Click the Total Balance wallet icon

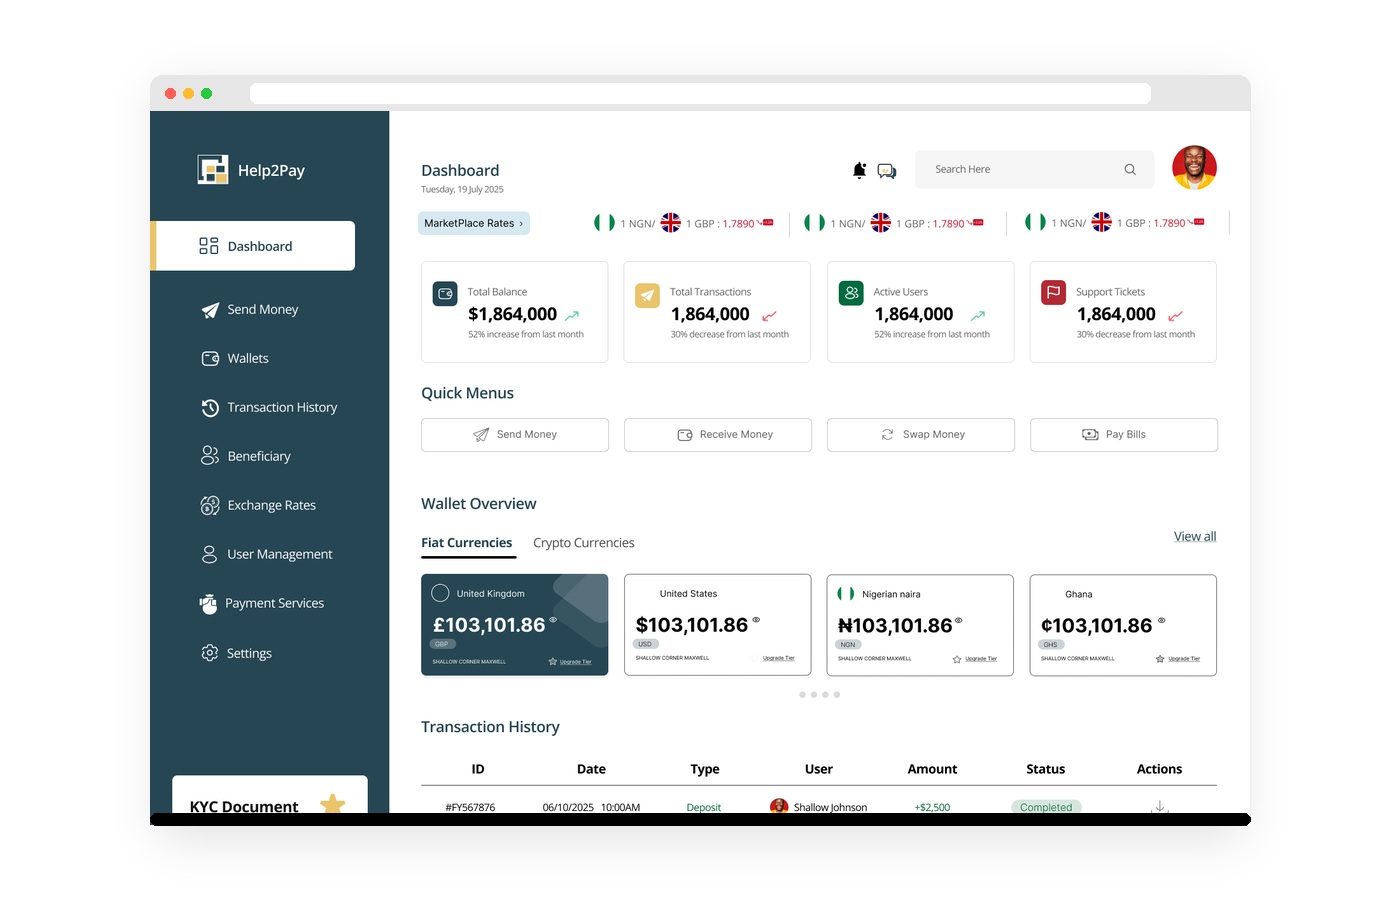(x=445, y=294)
